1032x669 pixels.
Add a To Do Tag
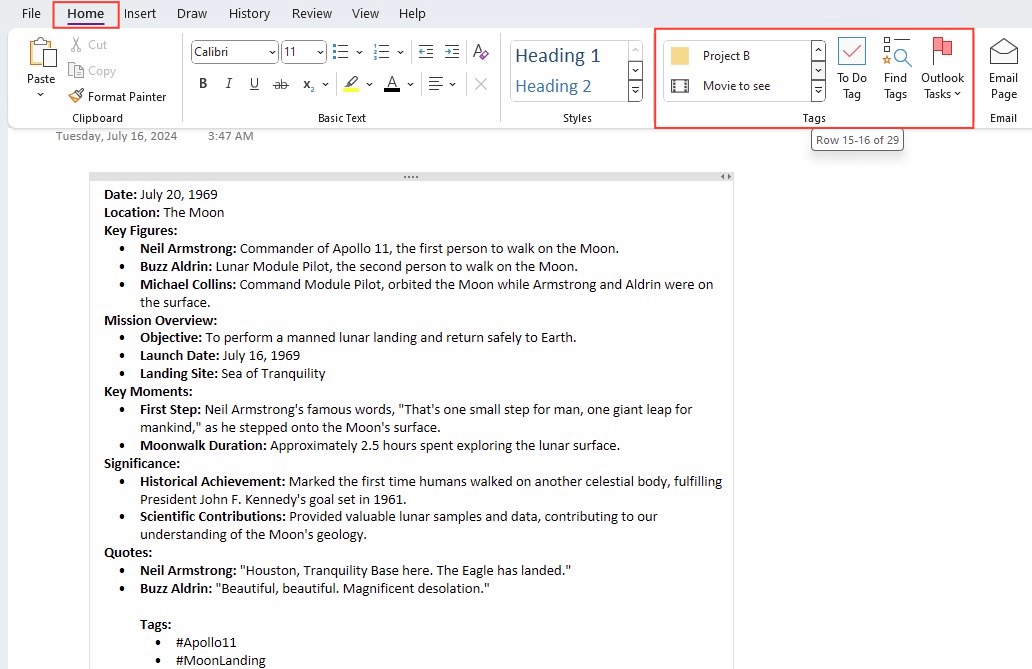[852, 68]
